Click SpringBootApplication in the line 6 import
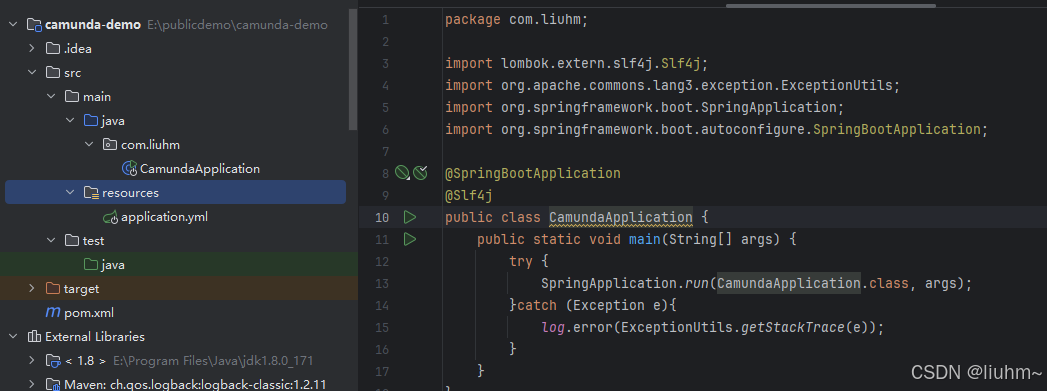 pyautogui.click(x=897, y=129)
